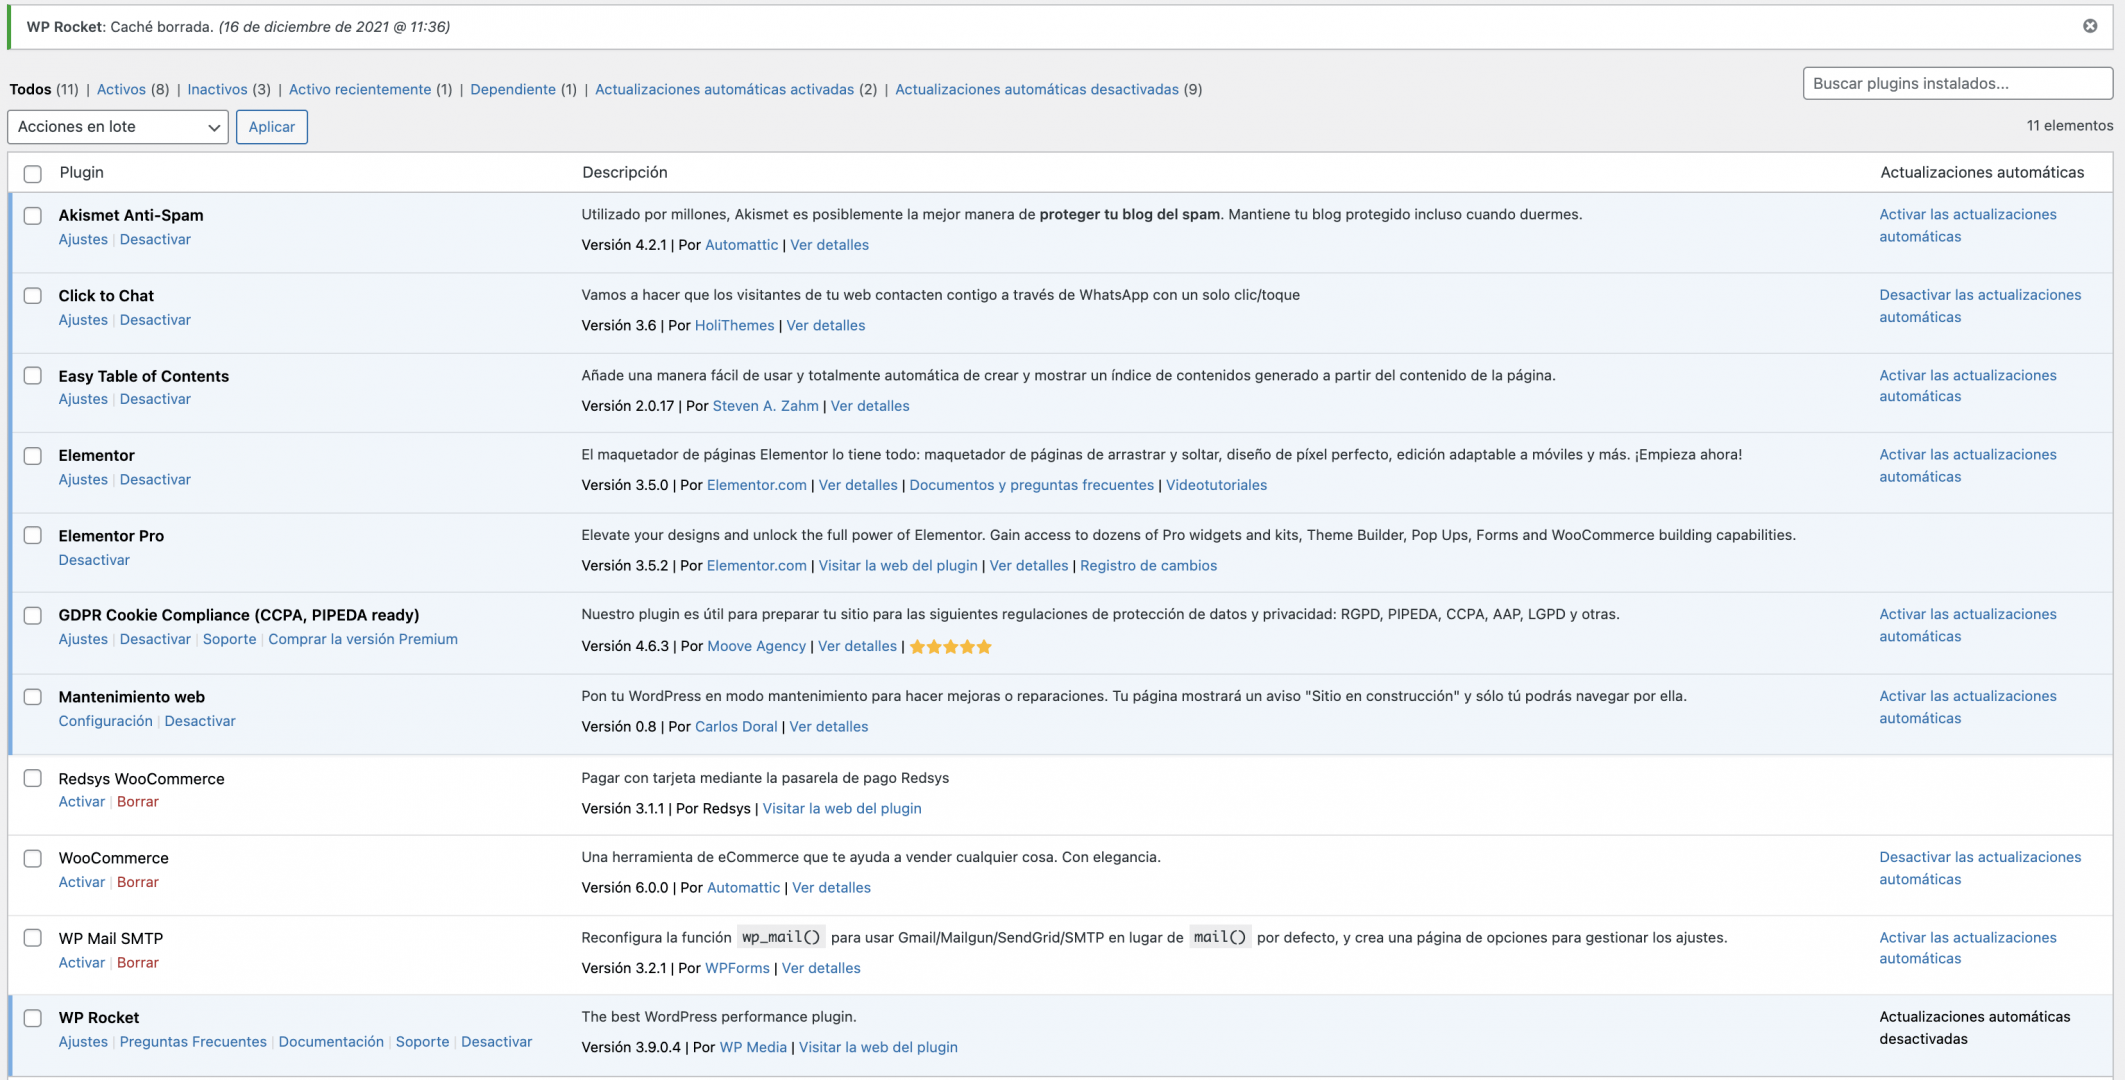Open the Acciones en lote dropdown

click(118, 127)
